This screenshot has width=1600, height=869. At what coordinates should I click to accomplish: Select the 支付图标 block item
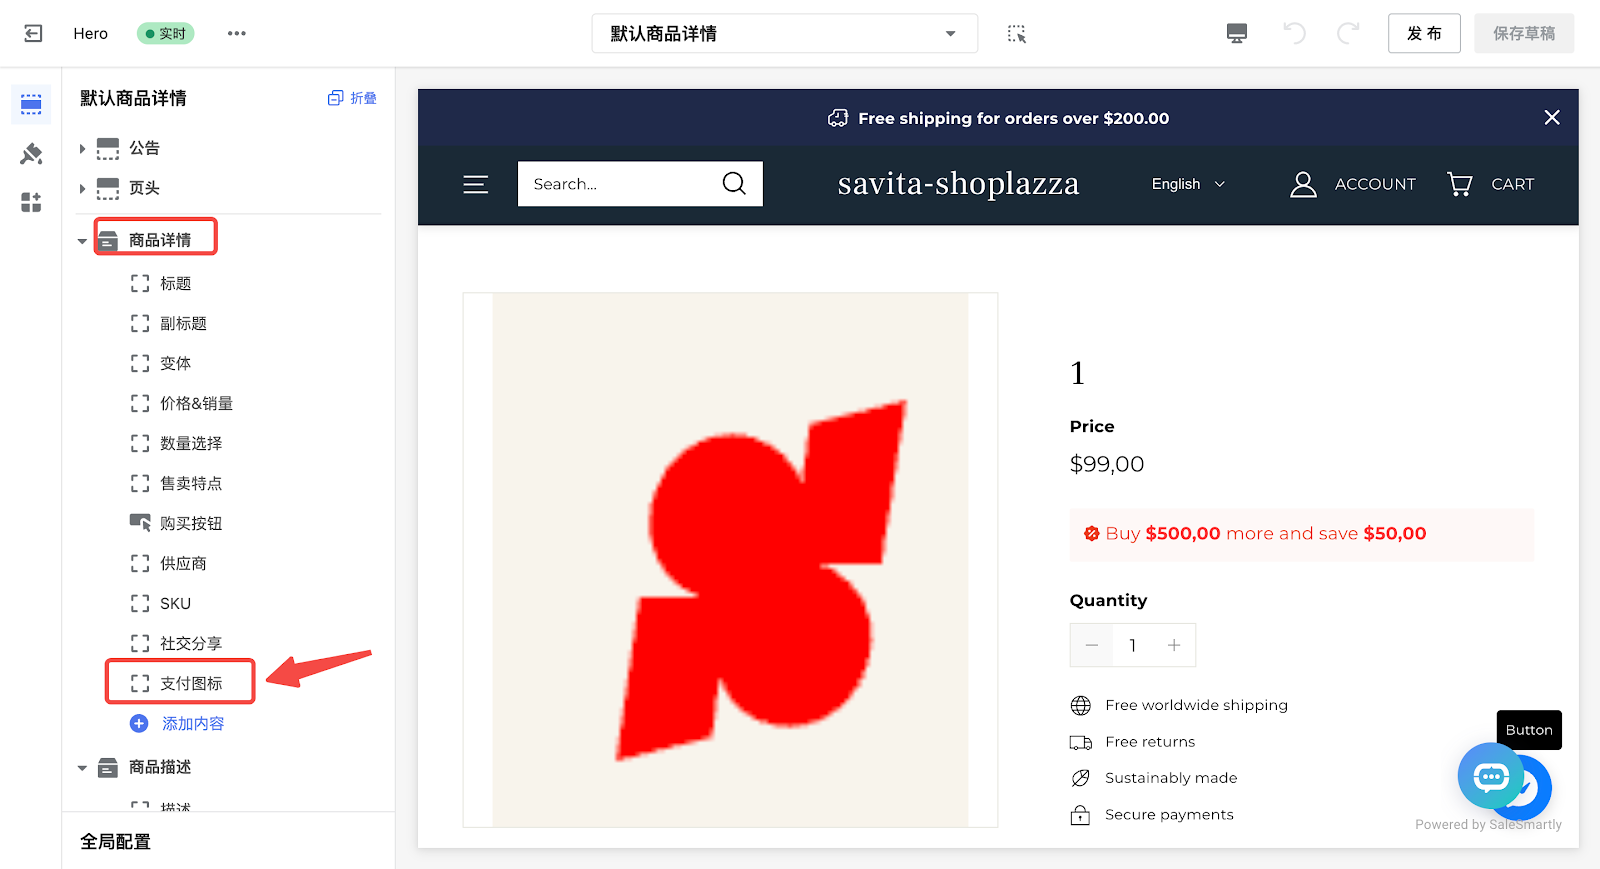point(180,683)
